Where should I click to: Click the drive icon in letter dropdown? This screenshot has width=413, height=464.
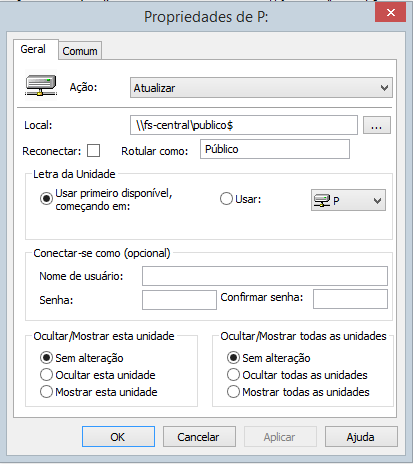(322, 201)
